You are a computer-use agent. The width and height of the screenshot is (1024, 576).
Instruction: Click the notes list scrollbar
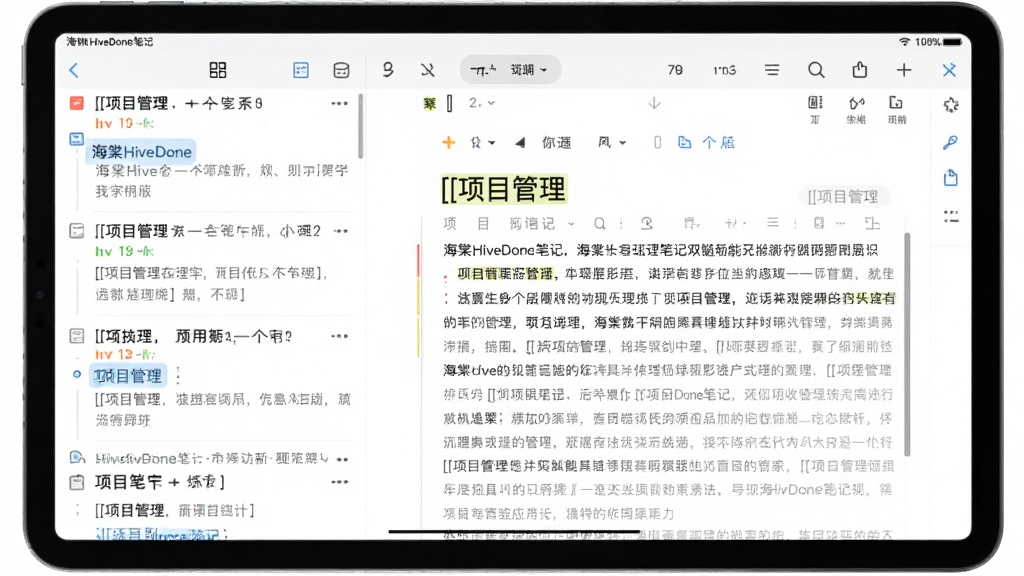pos(360,126)
